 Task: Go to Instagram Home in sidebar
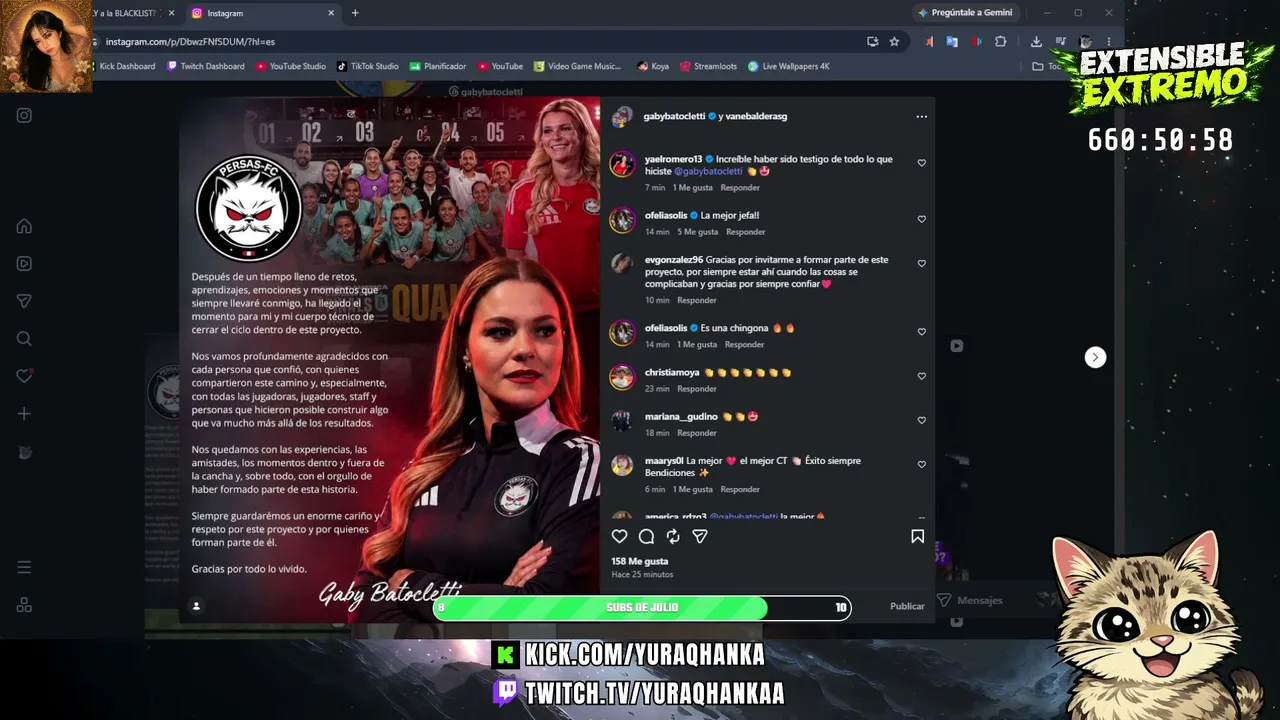click(24, 226)
